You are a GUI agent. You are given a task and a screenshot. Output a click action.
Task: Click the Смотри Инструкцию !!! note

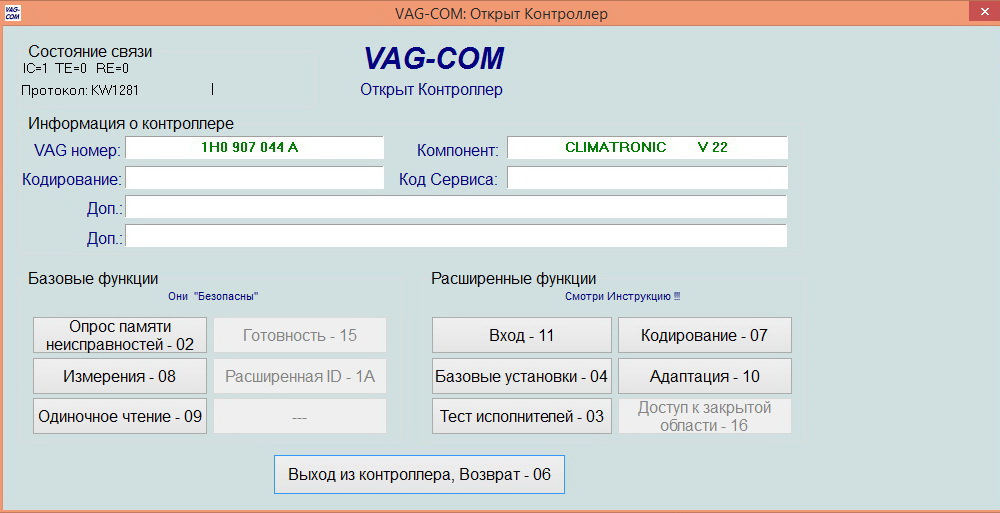(623, 296)
